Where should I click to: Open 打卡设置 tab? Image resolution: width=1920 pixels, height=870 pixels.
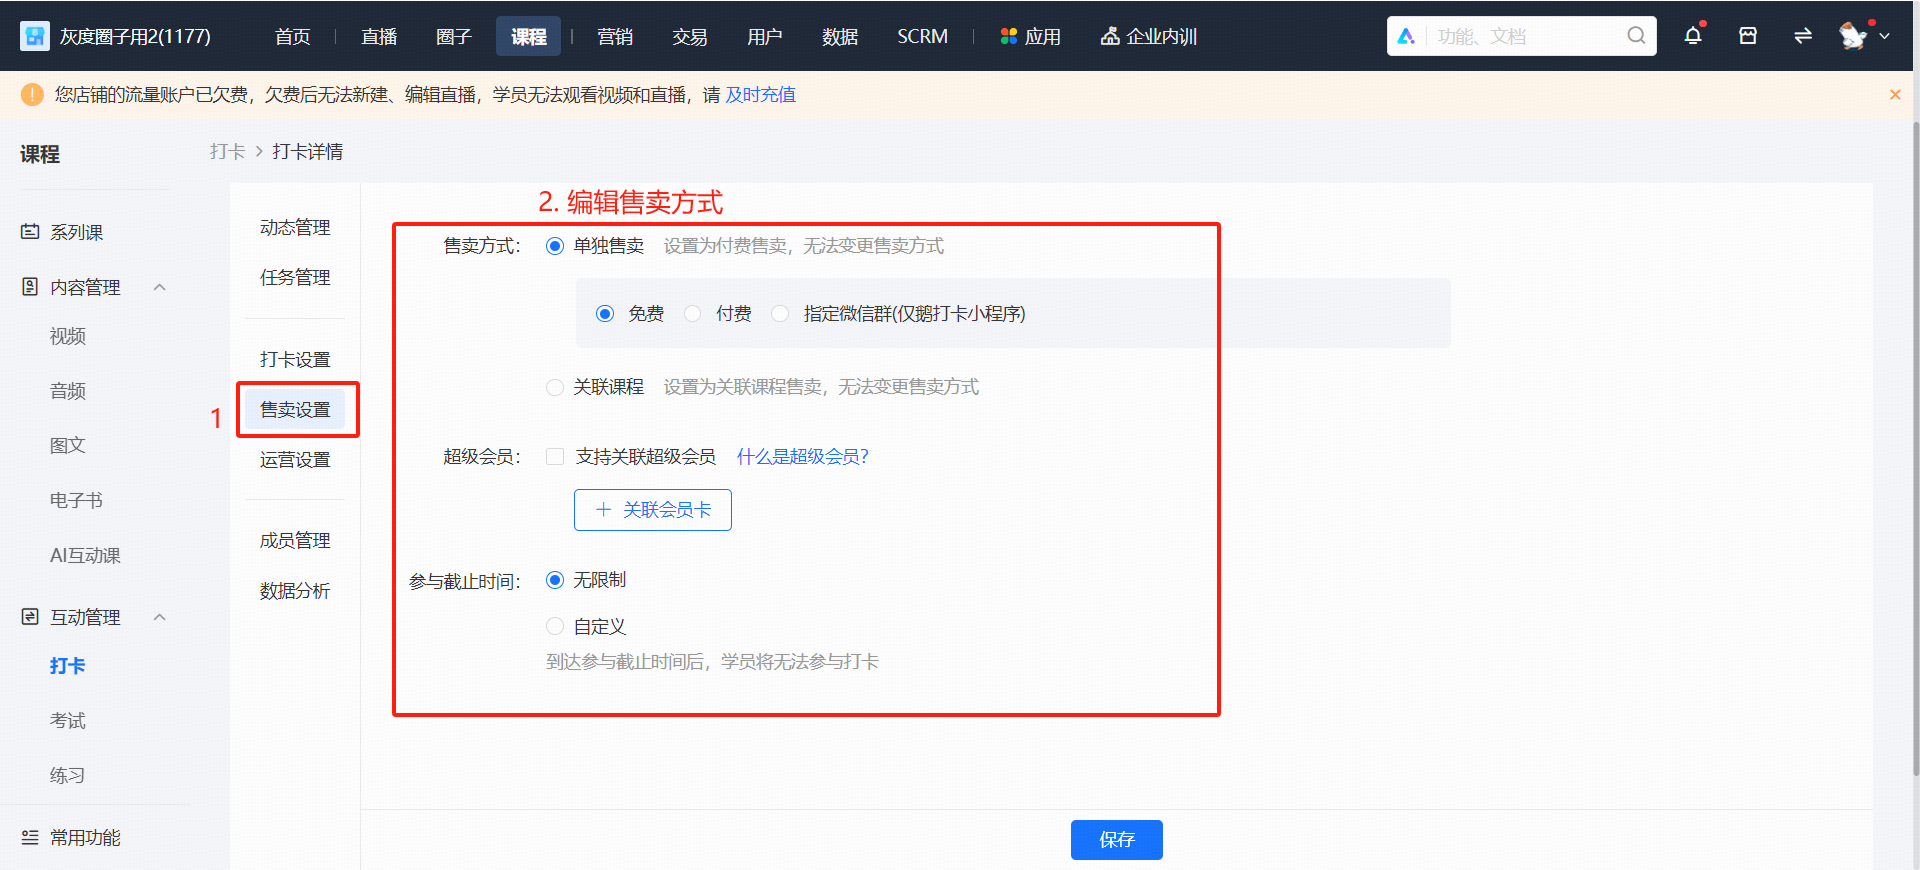click(x=295, y=360)
